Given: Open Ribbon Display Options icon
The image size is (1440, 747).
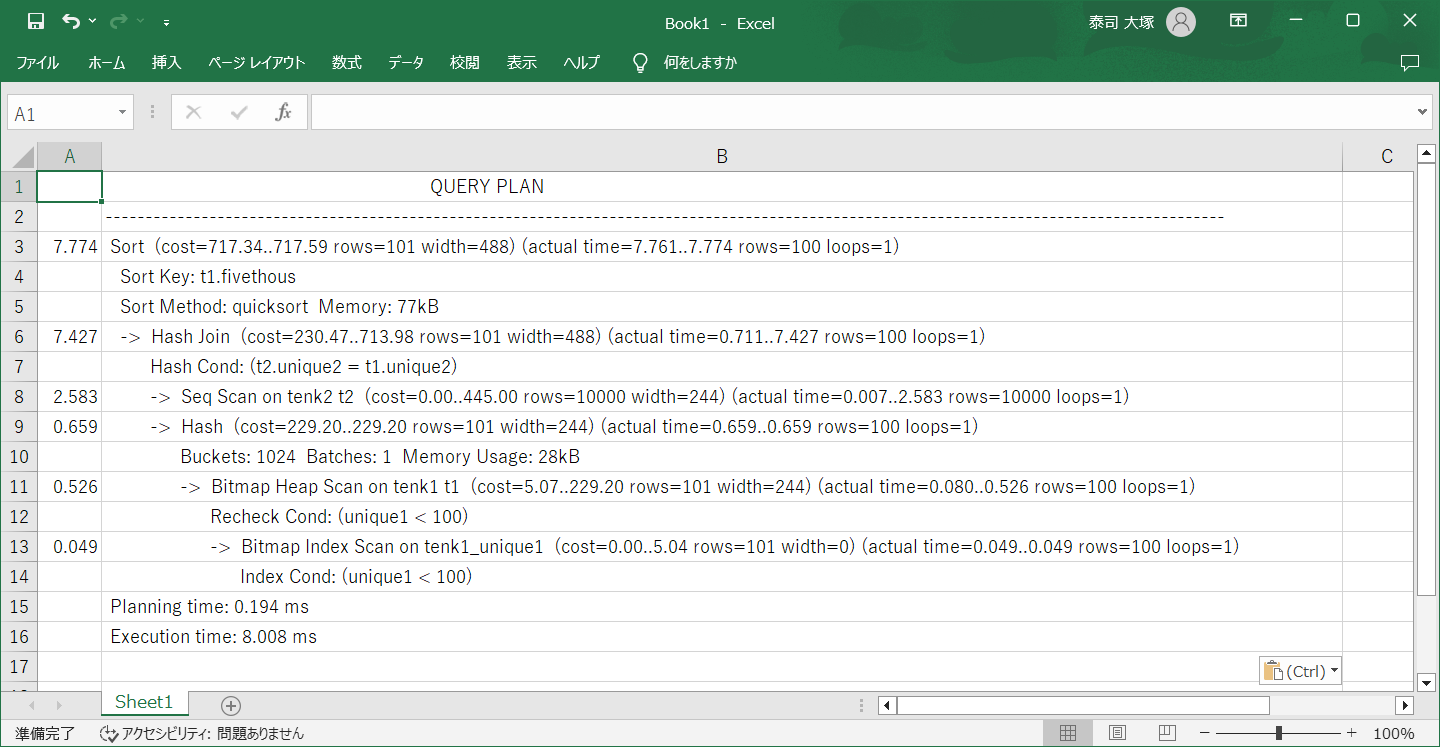Looking at the screenshot, I should [x=1238, y=21].
